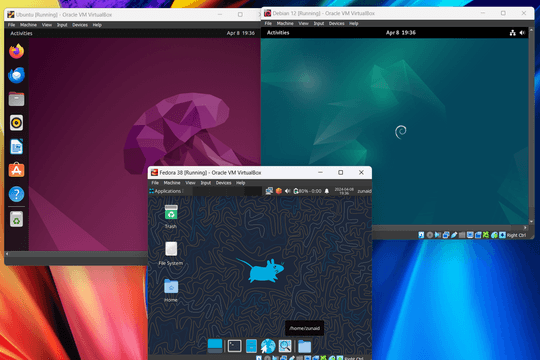Image resolution: width=540 pixels, height=360 pixels.
Task: Click the network adapter icon in Debian status bar
Action: pos(446,235)
